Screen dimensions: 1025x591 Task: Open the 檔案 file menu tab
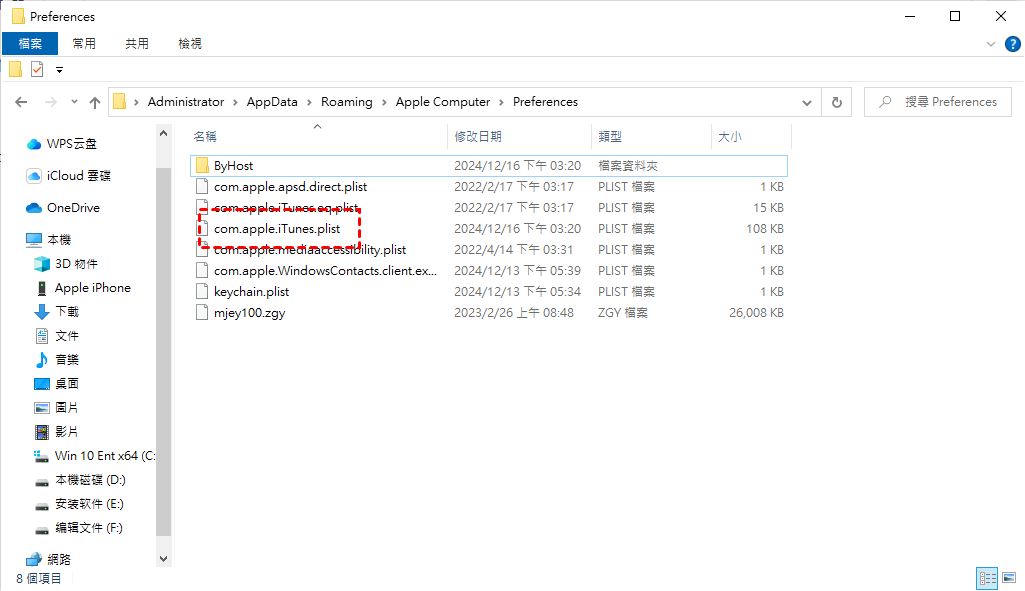[x=30, y=44]
